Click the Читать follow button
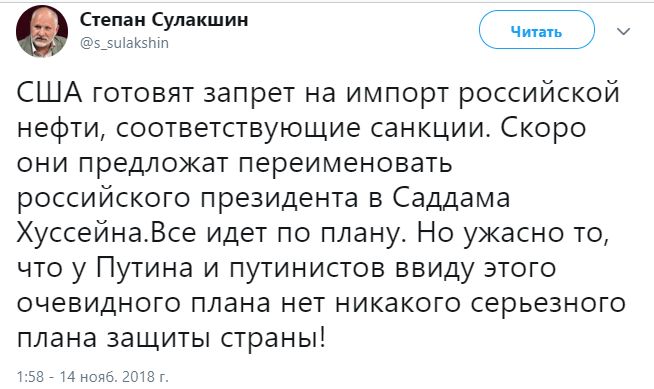654x389 pixels. (536, 32)
